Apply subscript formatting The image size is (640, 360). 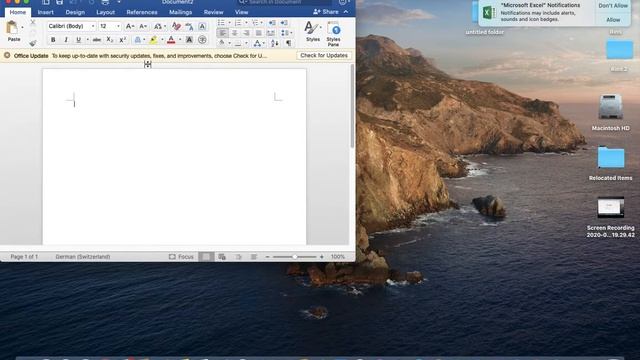(x=109, y=40)
